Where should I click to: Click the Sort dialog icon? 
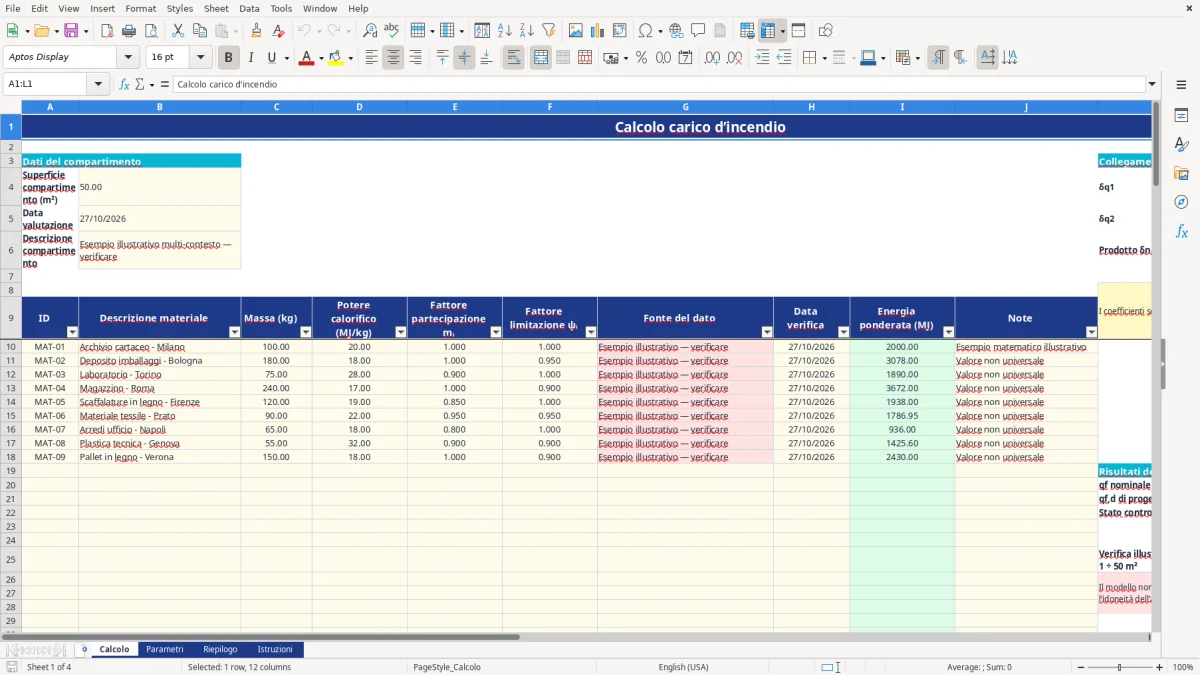pos(482,31)
